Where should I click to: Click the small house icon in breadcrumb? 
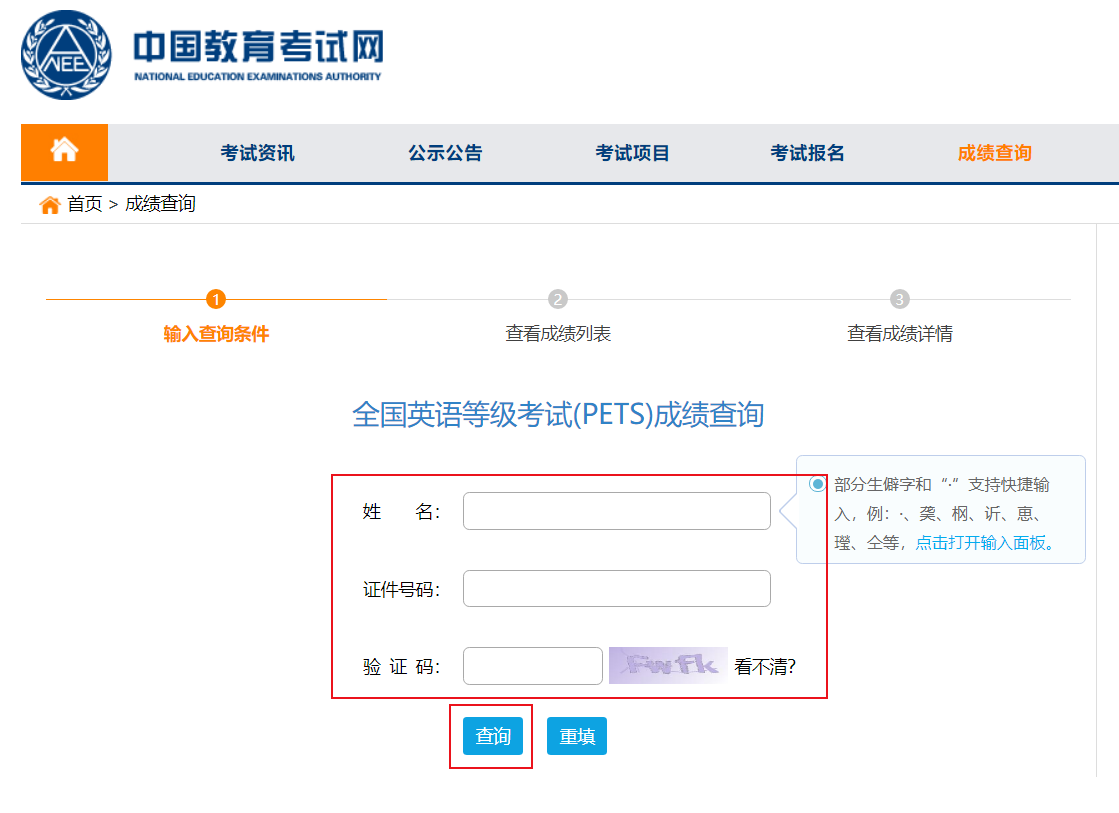49,205
